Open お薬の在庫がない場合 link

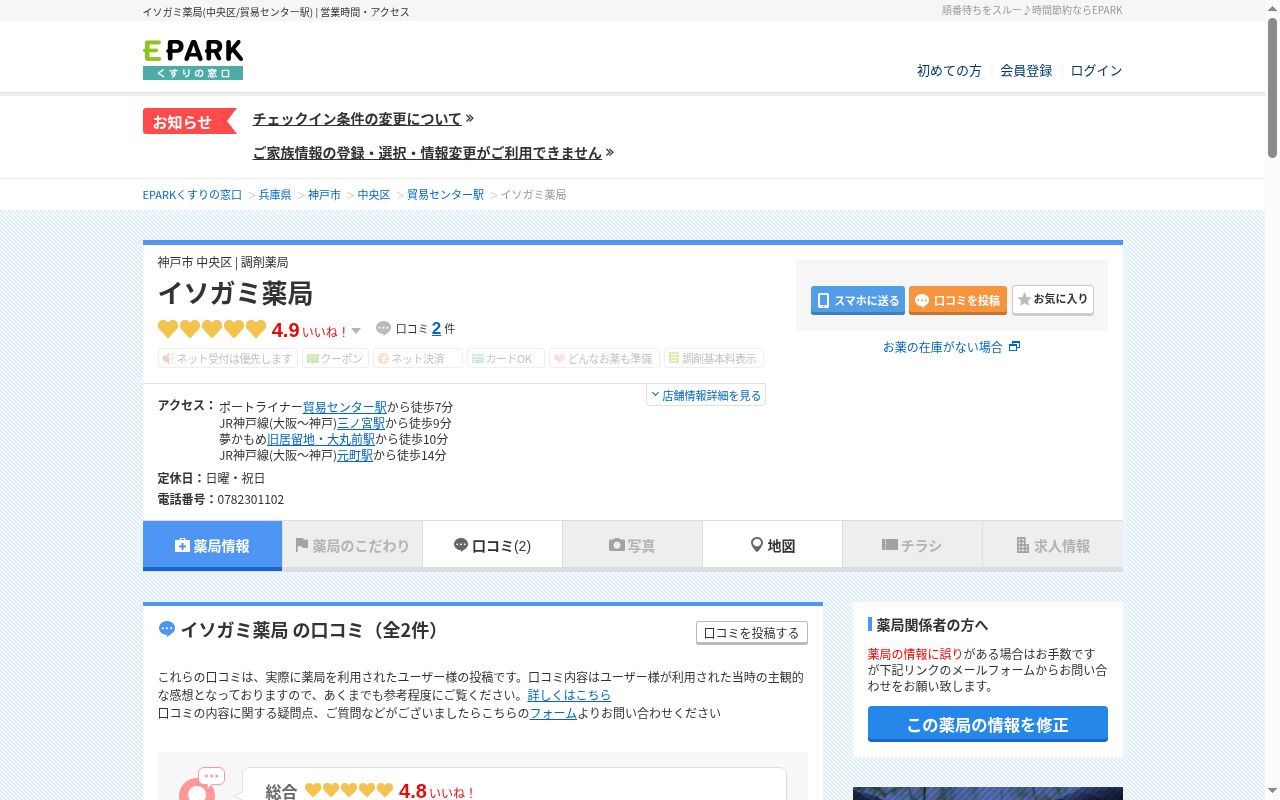(x=942, y=347)
